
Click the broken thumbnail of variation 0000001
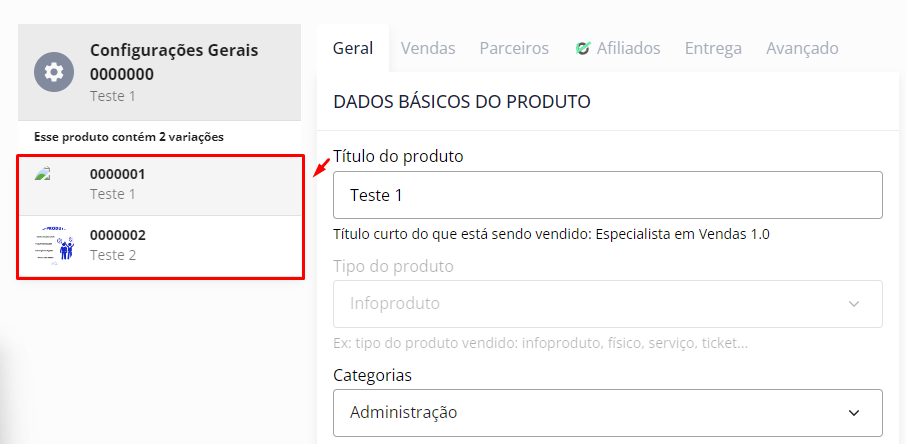point(42,175)
